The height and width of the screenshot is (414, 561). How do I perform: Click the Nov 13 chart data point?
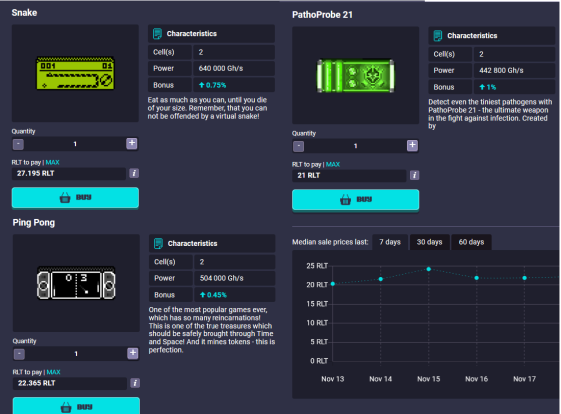pyautogui.click(x=333, y=284)
